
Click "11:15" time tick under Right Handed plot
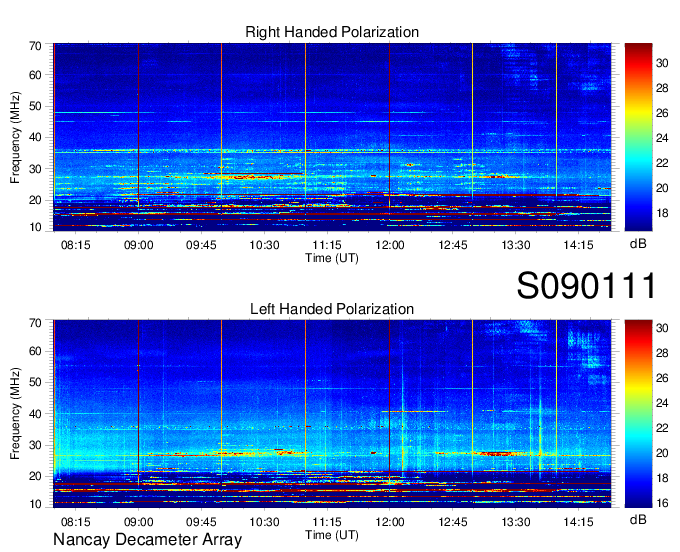pyautogui.click(x=327, y=245)
